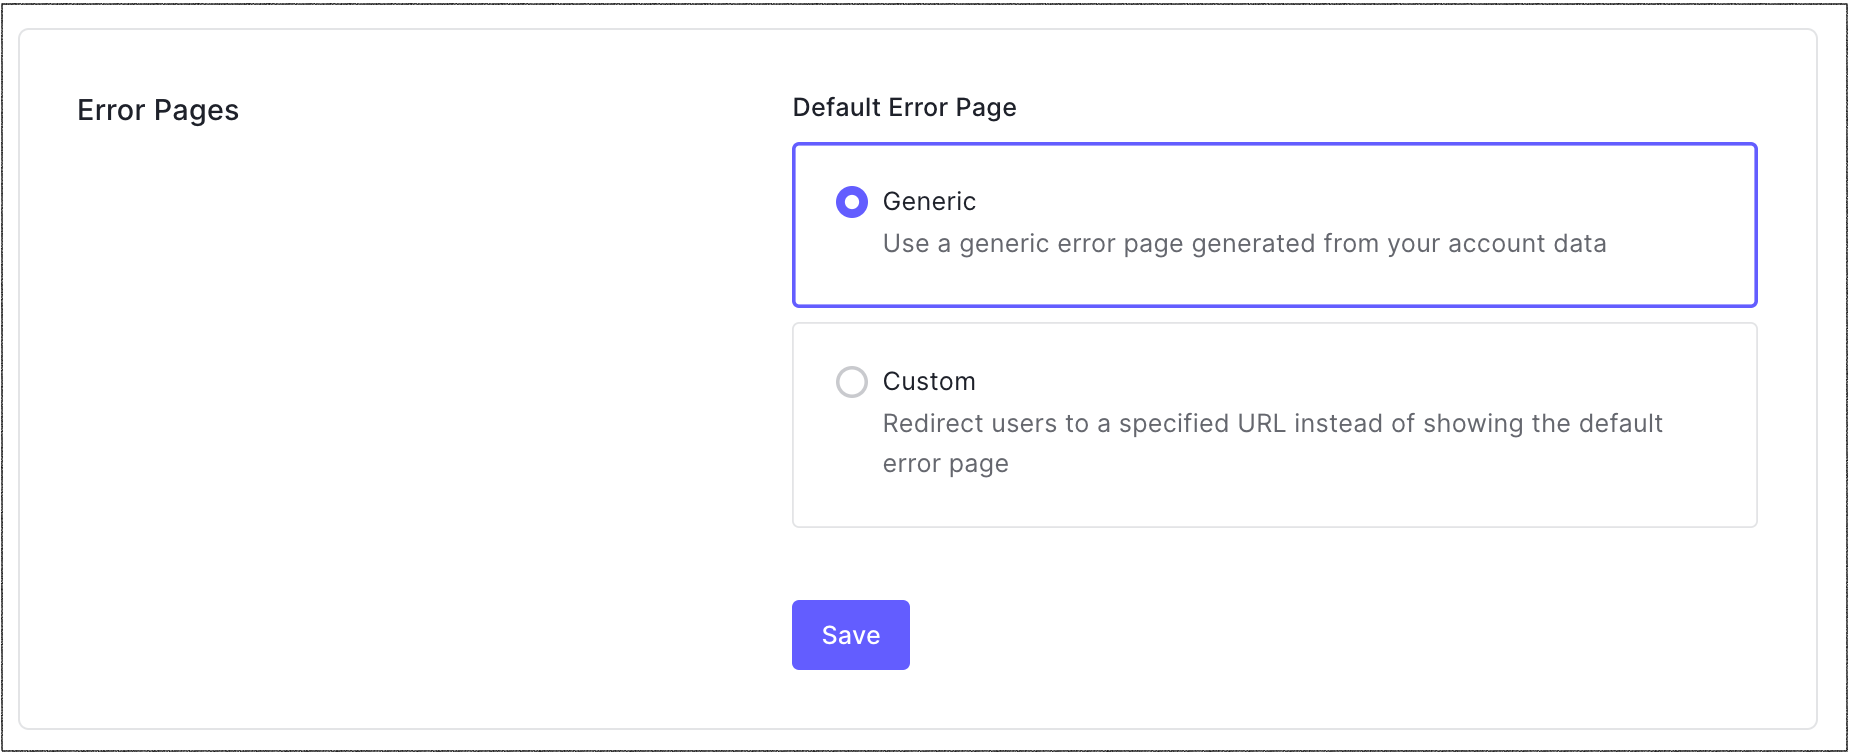
Task: Choose the custom URL redirect card
Action: 1273,425
